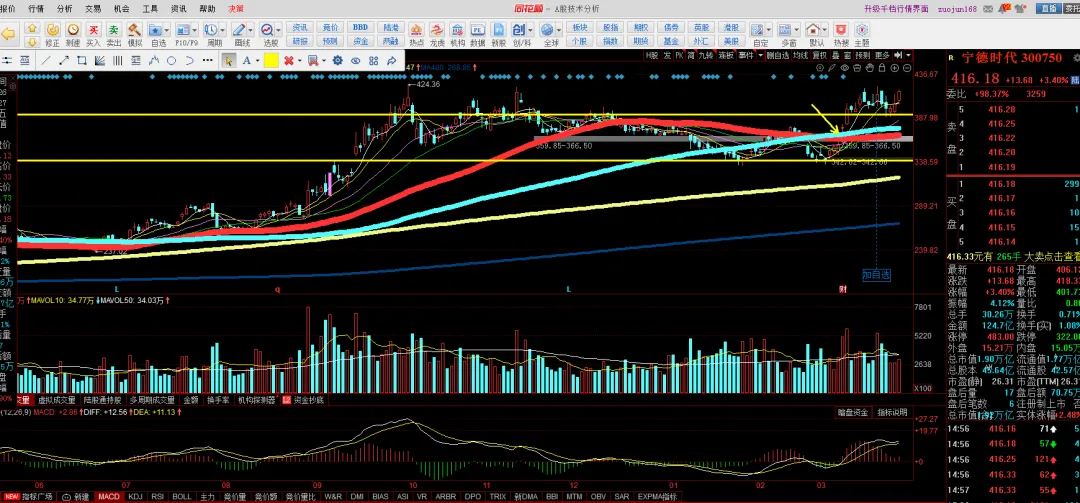Screen dimensions: 1080x503
Task: Expand the 周期 period dropdown arrow
Action: coord(222,30)
